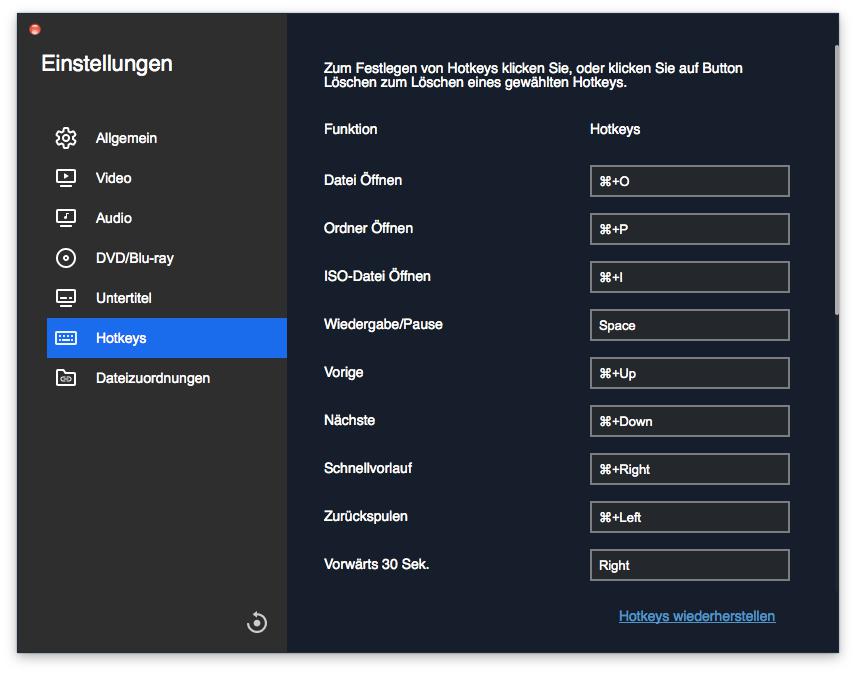The width and height of the screenshot is (856, 674).
Task: Open the Allgemein settings tab
Action: (126, 138)
